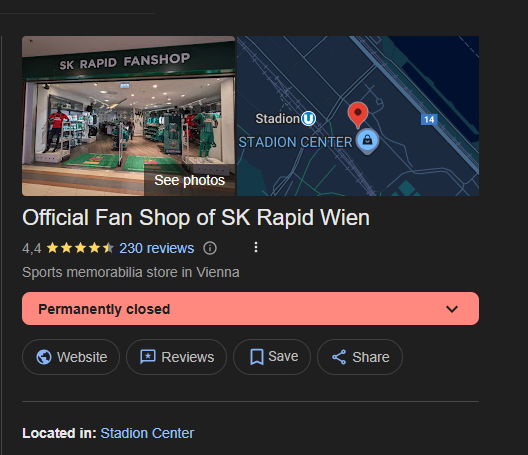Click See photos on the shop image
The image size is (528, 455).
pos(190,181)
